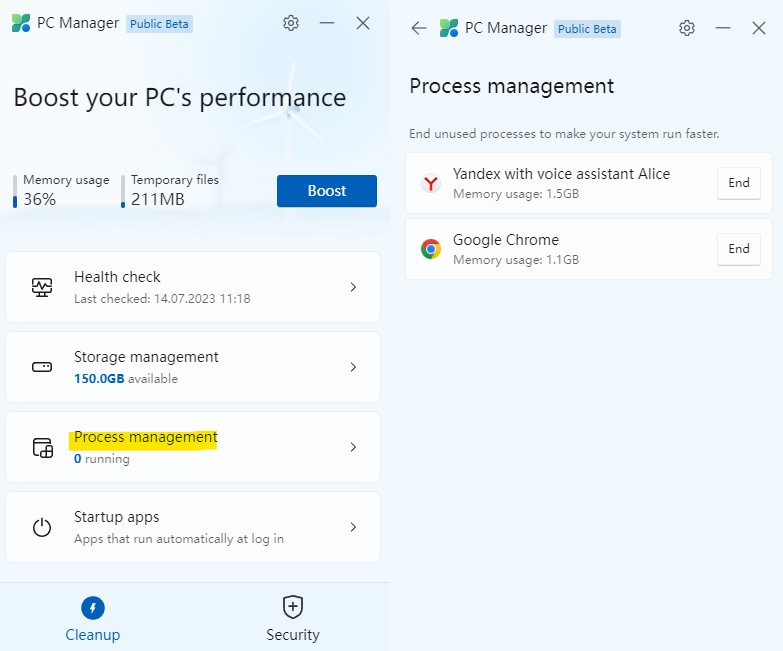Image resolution: width=783 pixels, height=651 pixels.
Task: Click the '36%' memory usage value
Action: (39, 199)
